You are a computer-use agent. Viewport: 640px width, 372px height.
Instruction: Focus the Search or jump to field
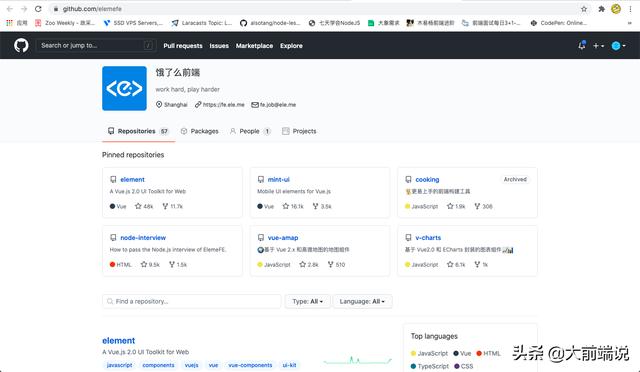[96, 45]
